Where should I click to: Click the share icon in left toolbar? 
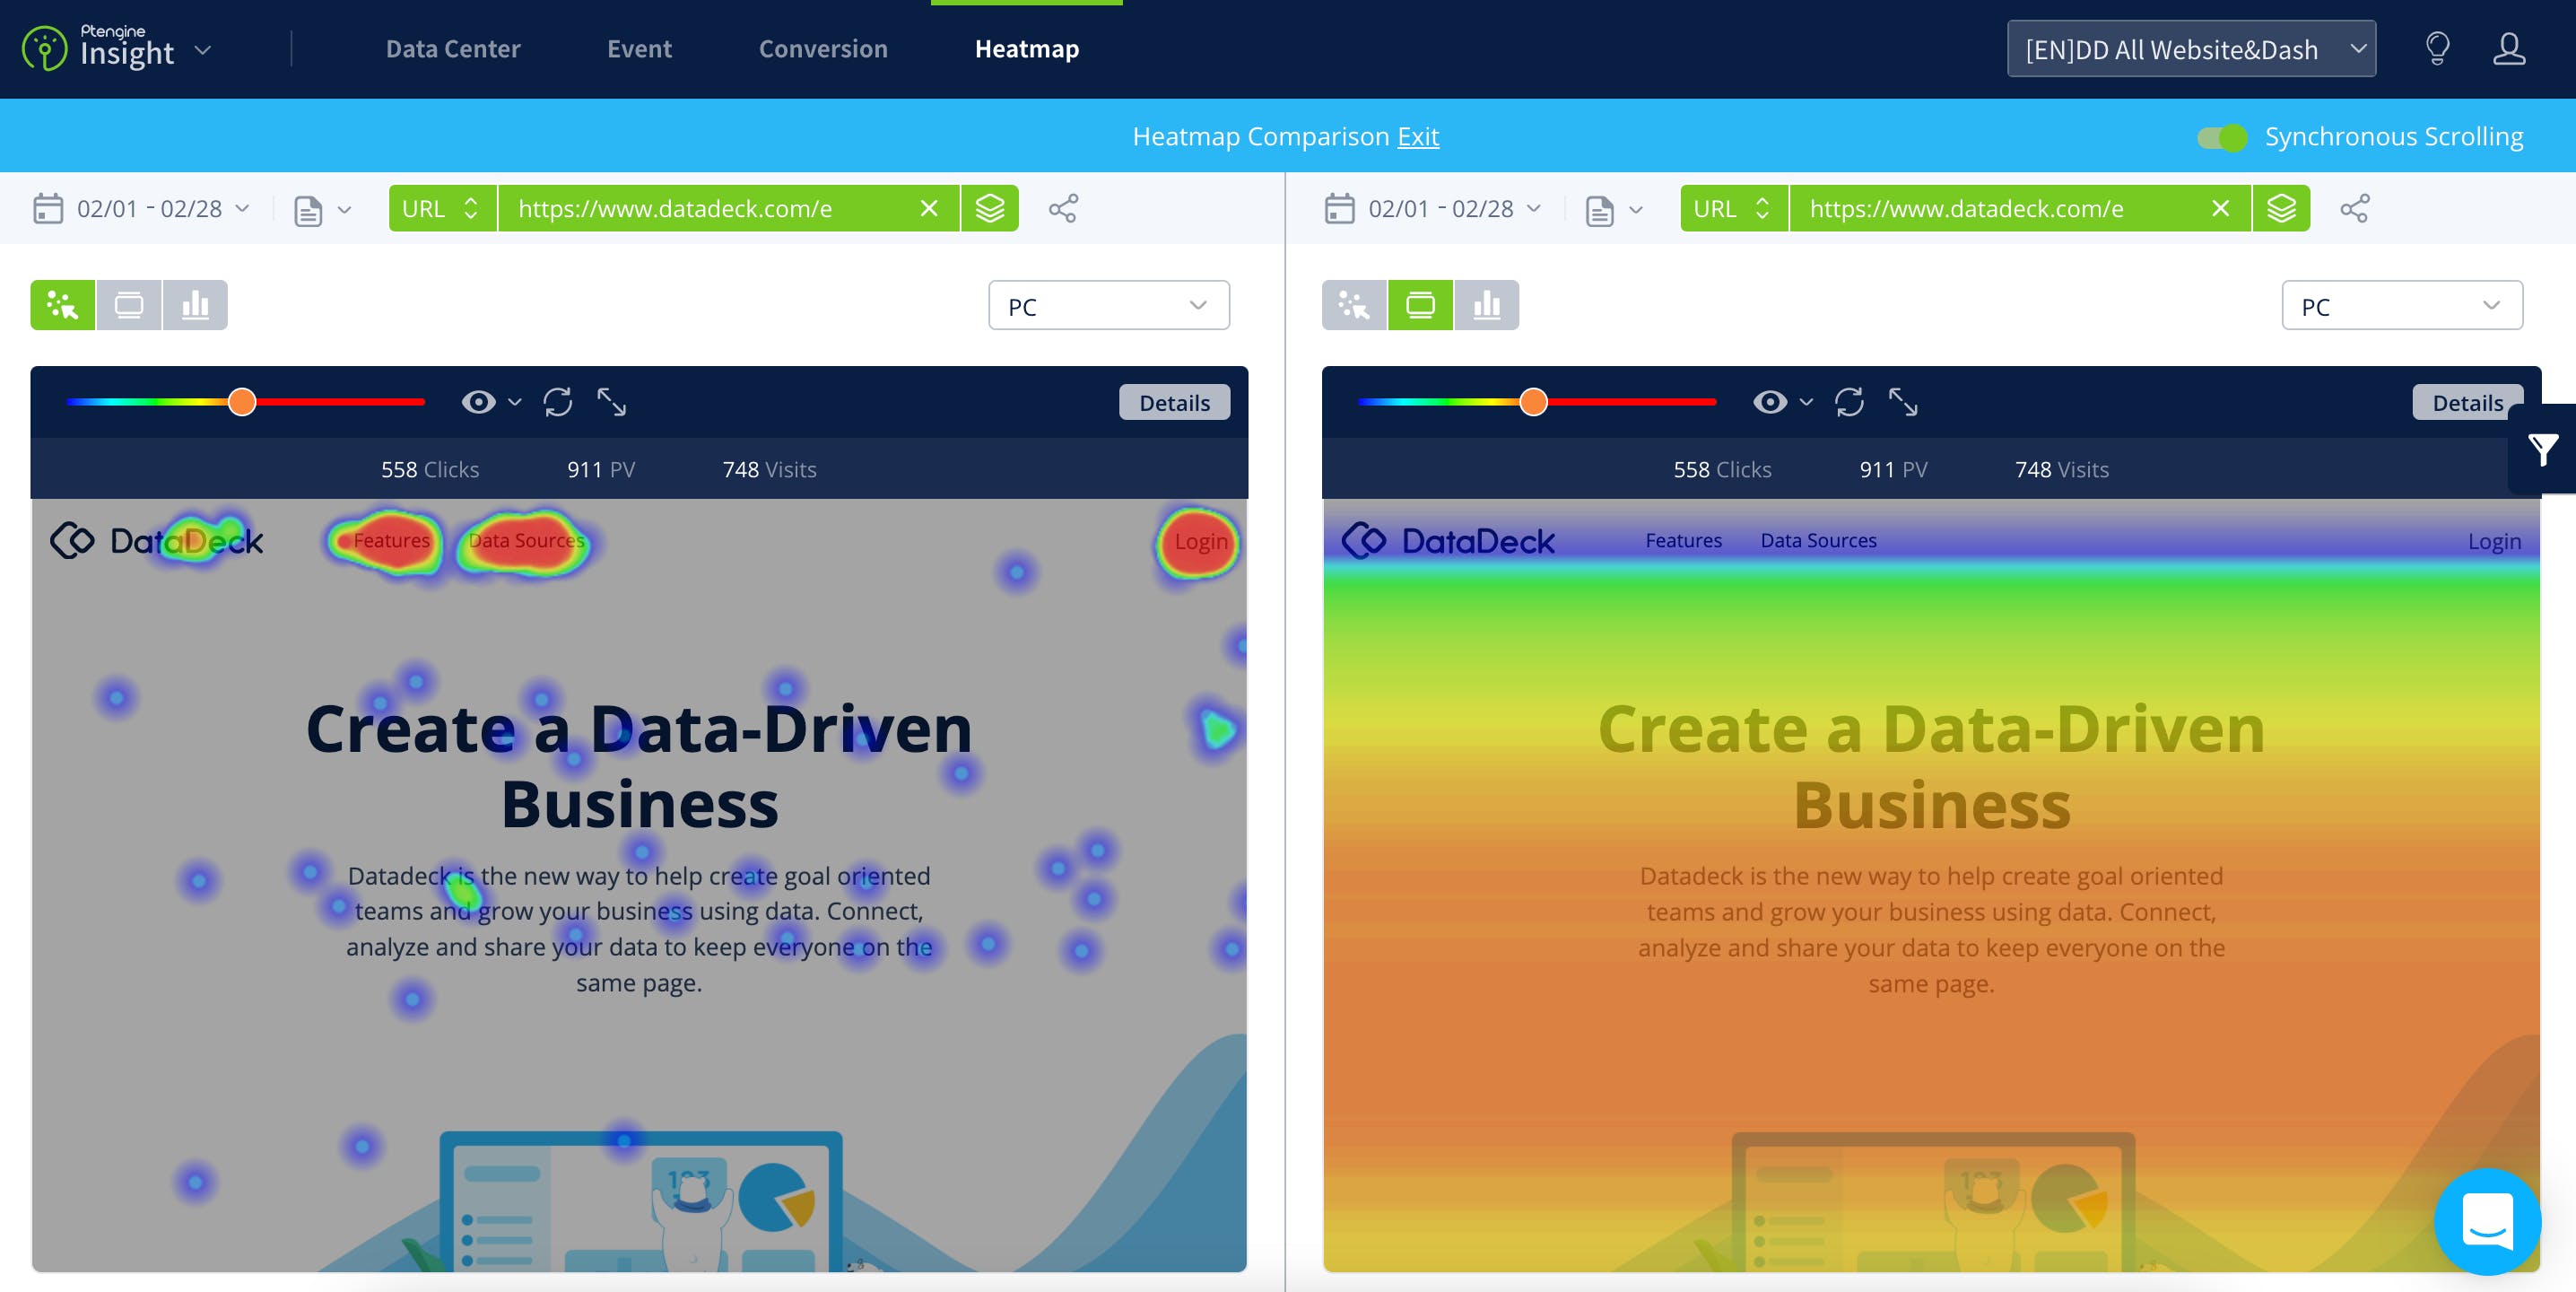pos(1062,208)
